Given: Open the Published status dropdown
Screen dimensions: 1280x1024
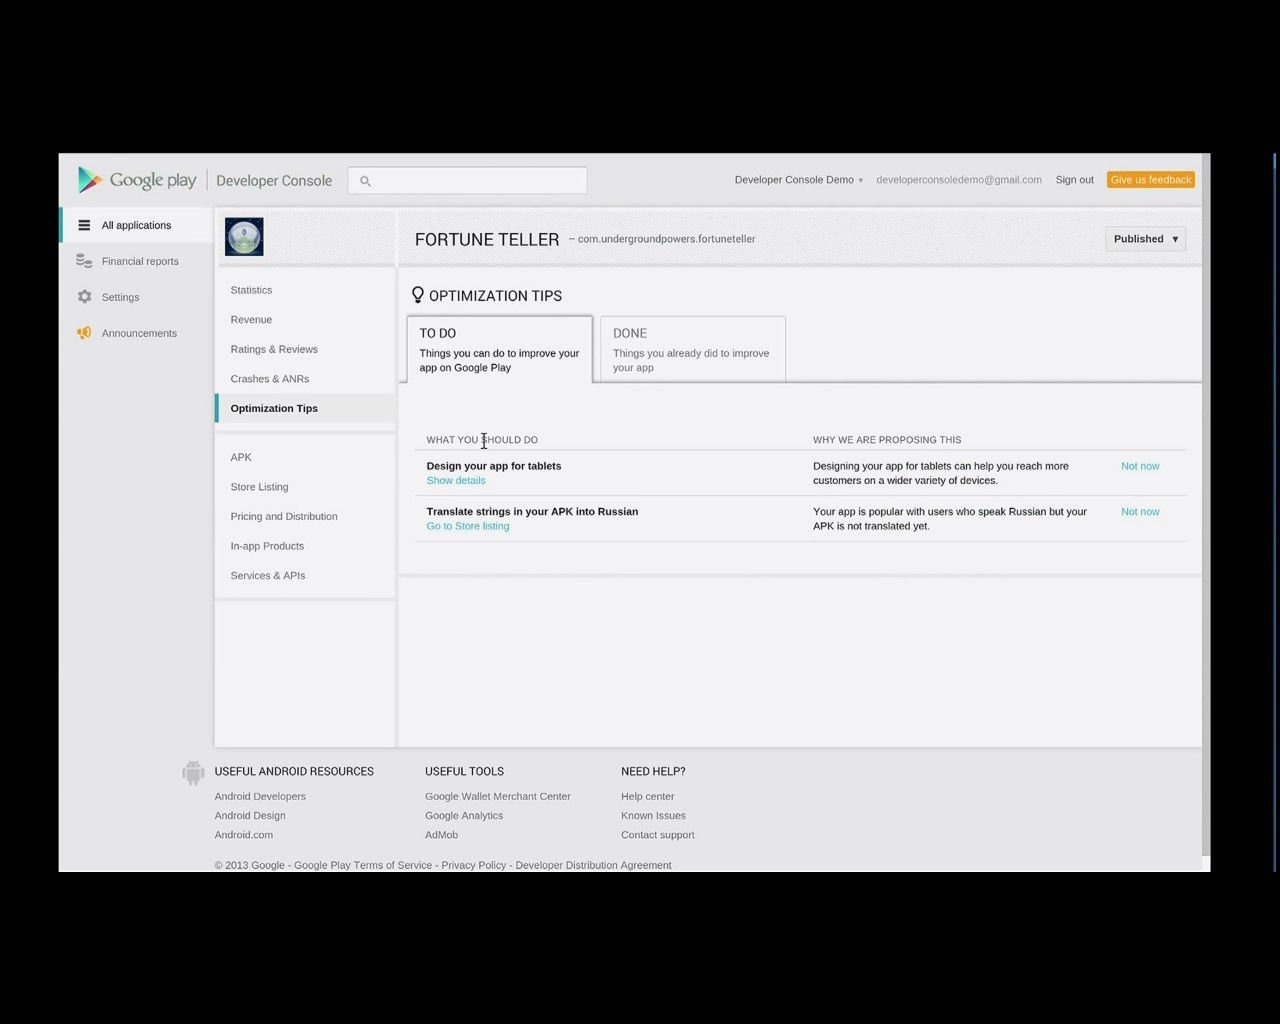Looking at the screenshot, I should [x=1145, y=239].
